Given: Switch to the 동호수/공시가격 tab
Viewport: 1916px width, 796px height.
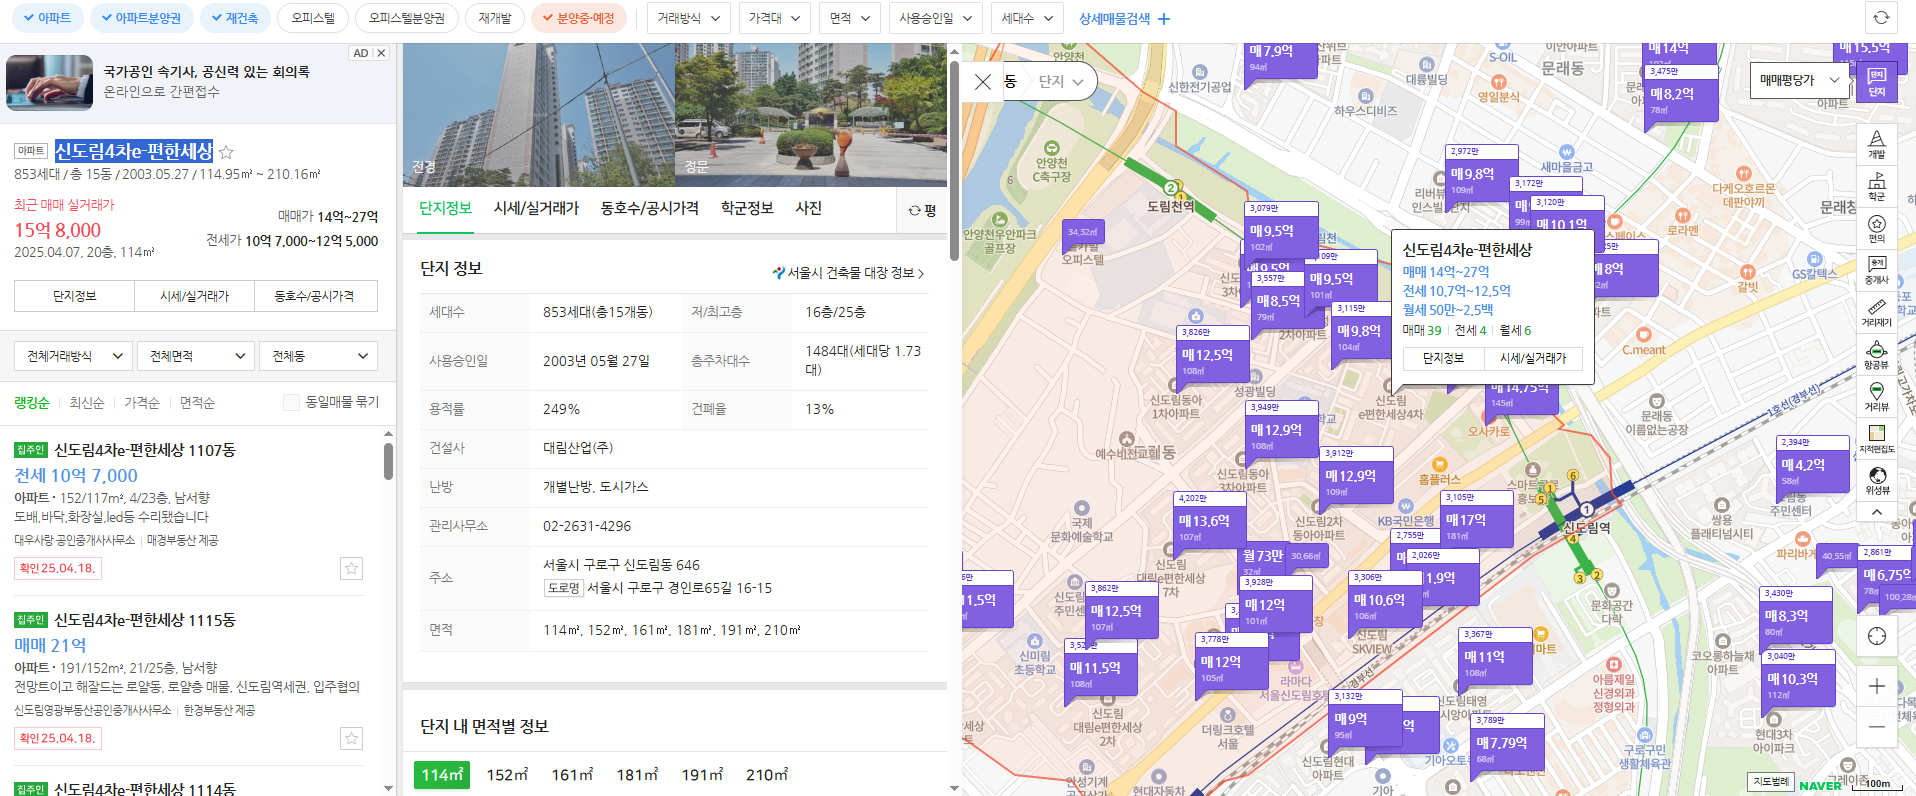Looking at the screenshot, I should tap(649, 208).
